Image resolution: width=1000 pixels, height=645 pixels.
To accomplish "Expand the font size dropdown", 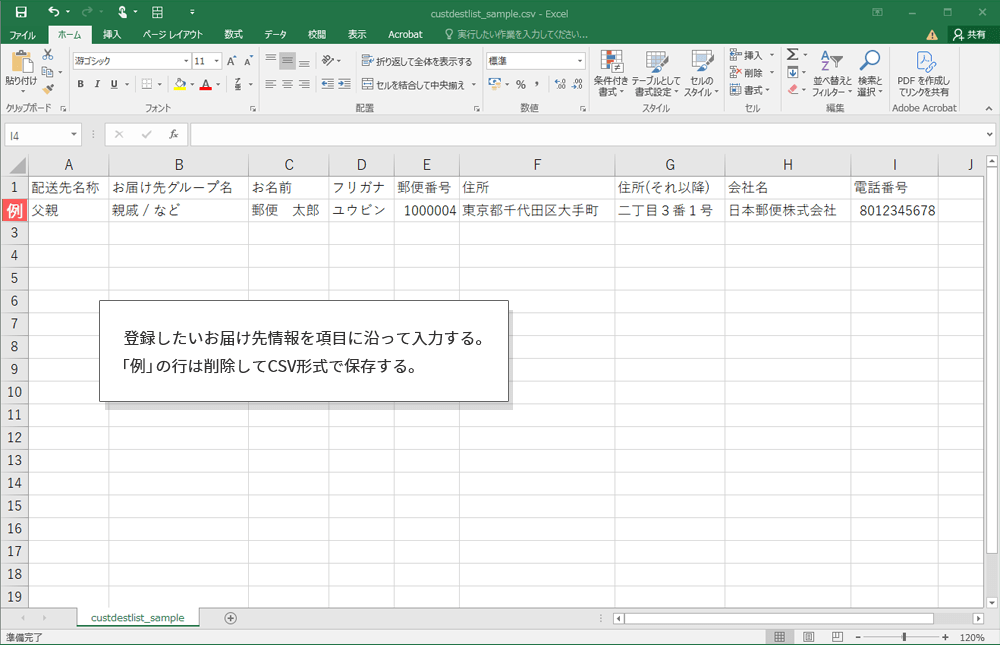I will click(217, 61).
